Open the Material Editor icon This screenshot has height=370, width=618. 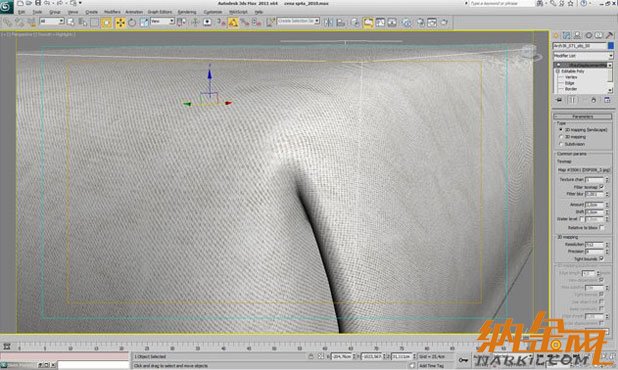click(x=406, y=22)
